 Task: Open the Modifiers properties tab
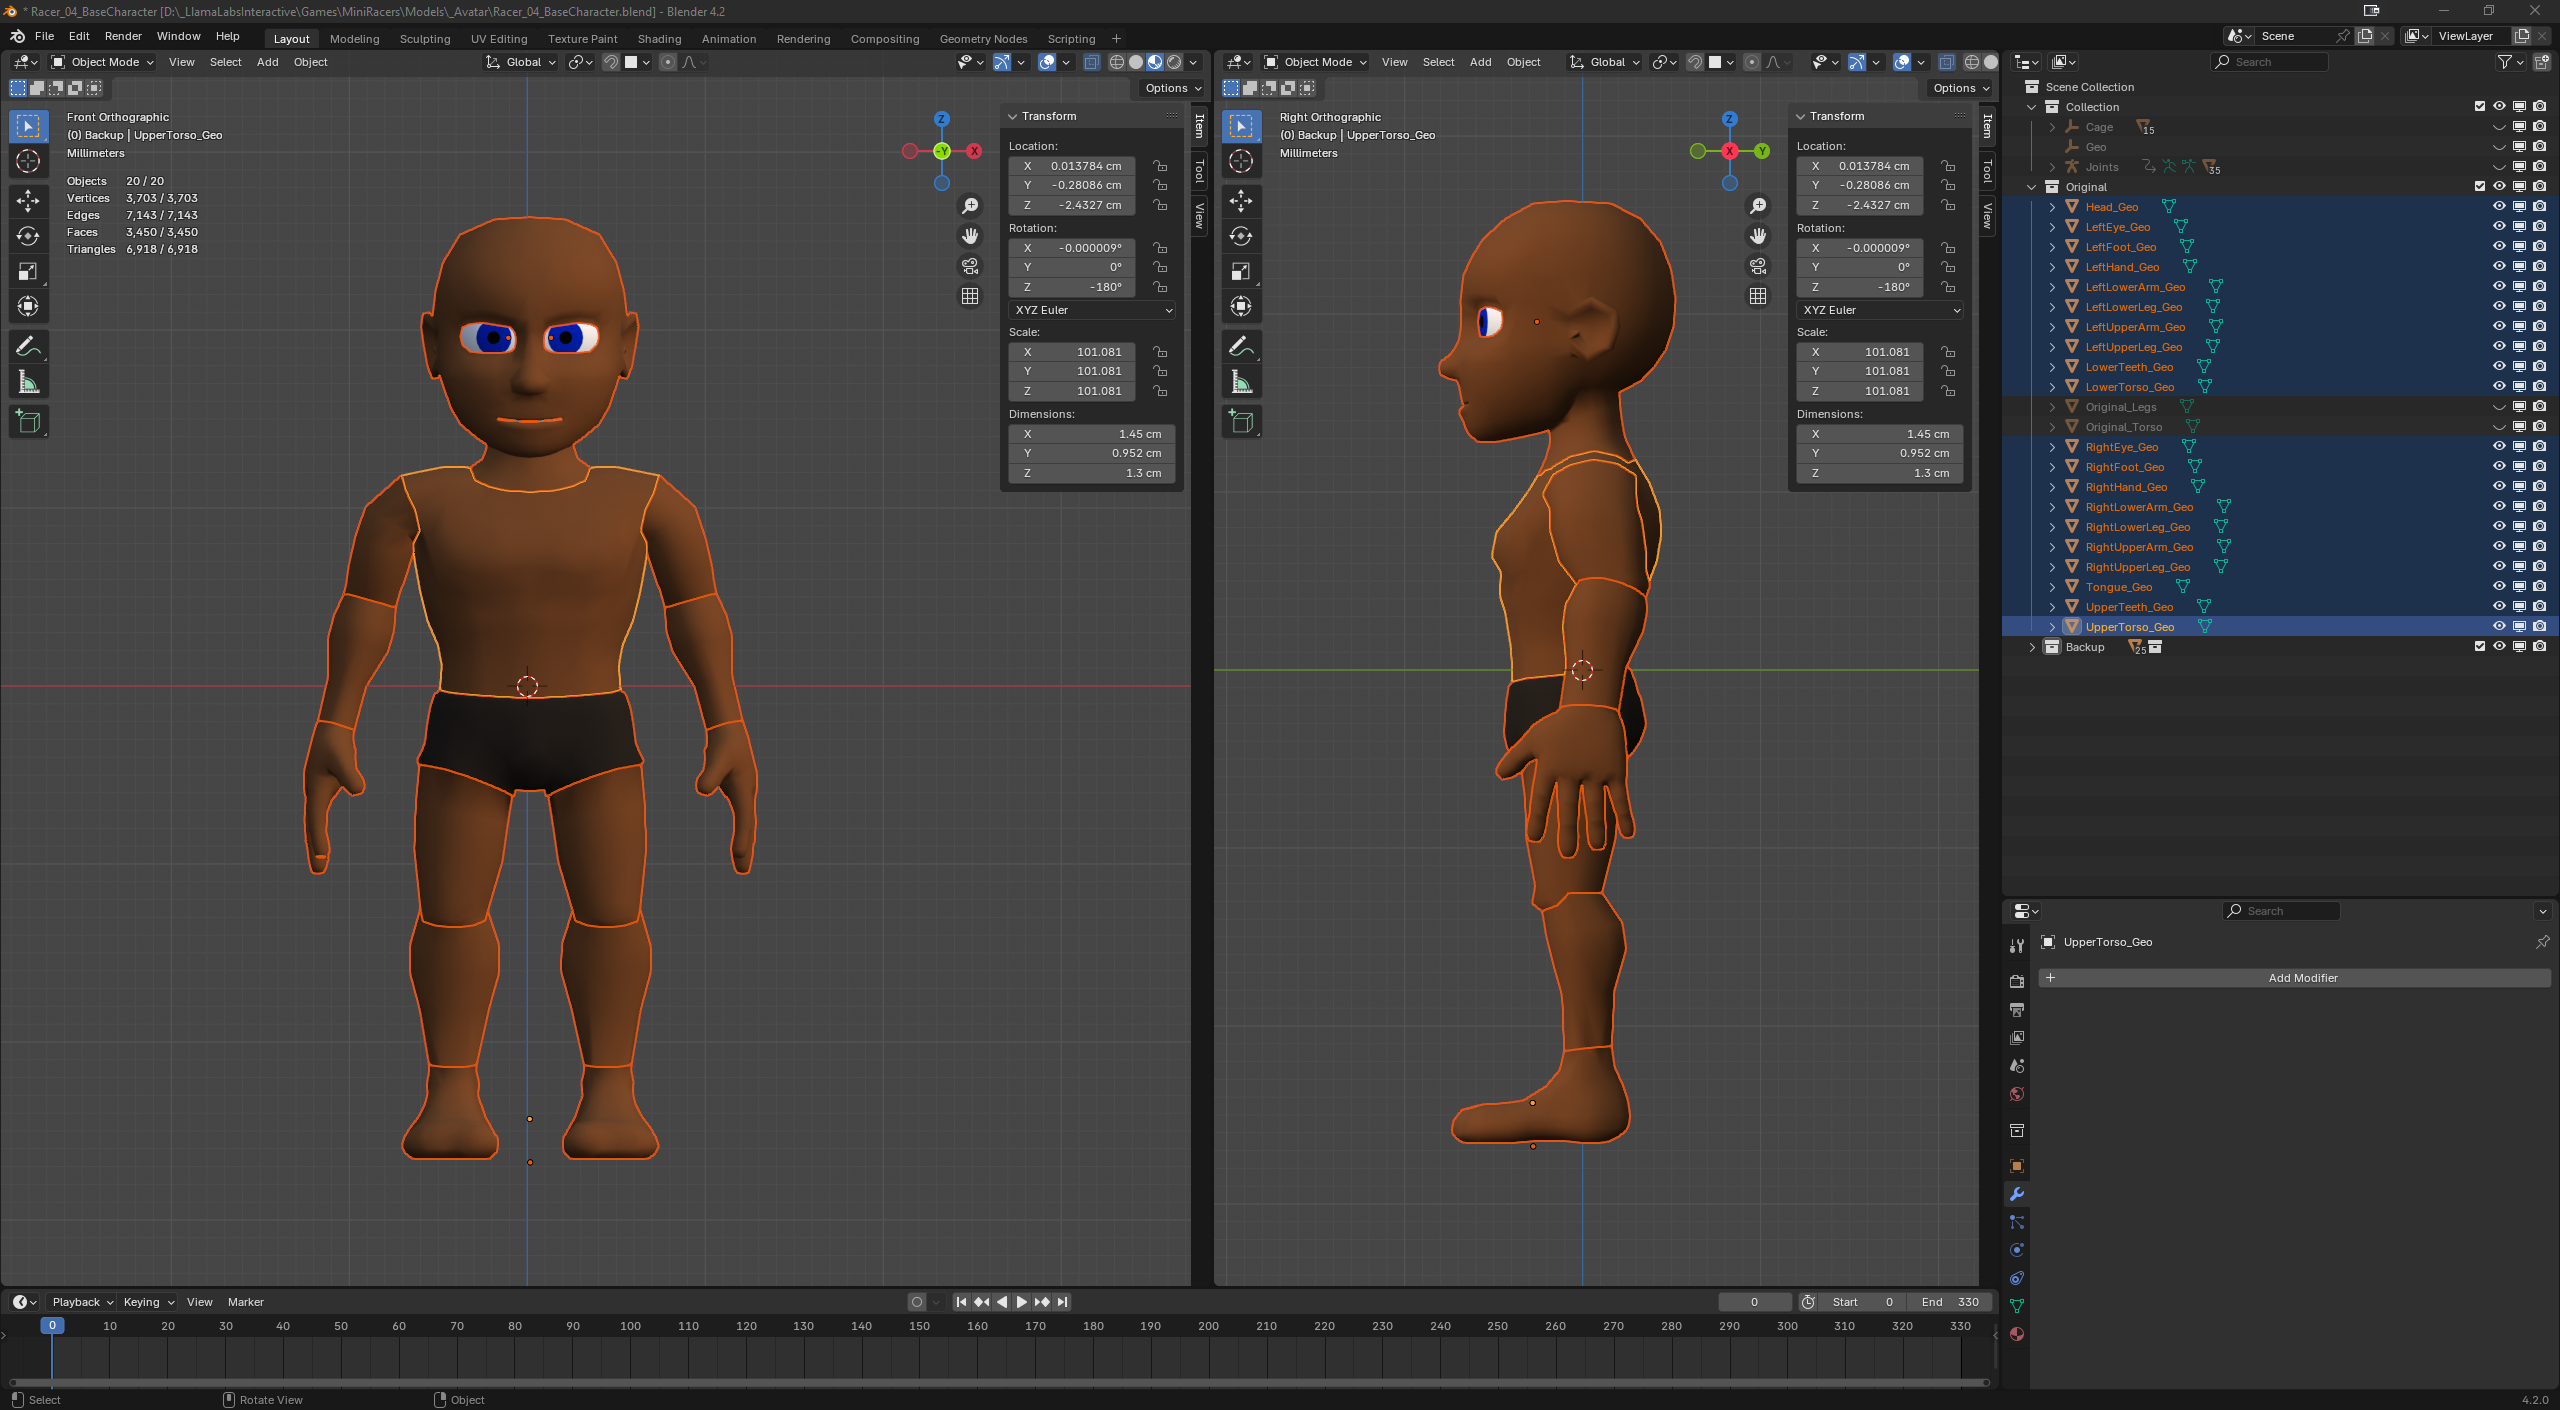[2017, 1194]
